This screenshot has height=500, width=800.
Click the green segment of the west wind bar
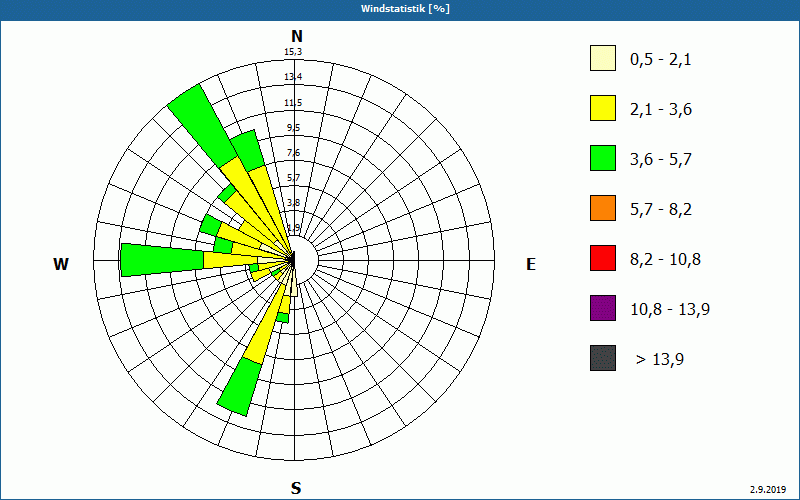click(162, 260)
